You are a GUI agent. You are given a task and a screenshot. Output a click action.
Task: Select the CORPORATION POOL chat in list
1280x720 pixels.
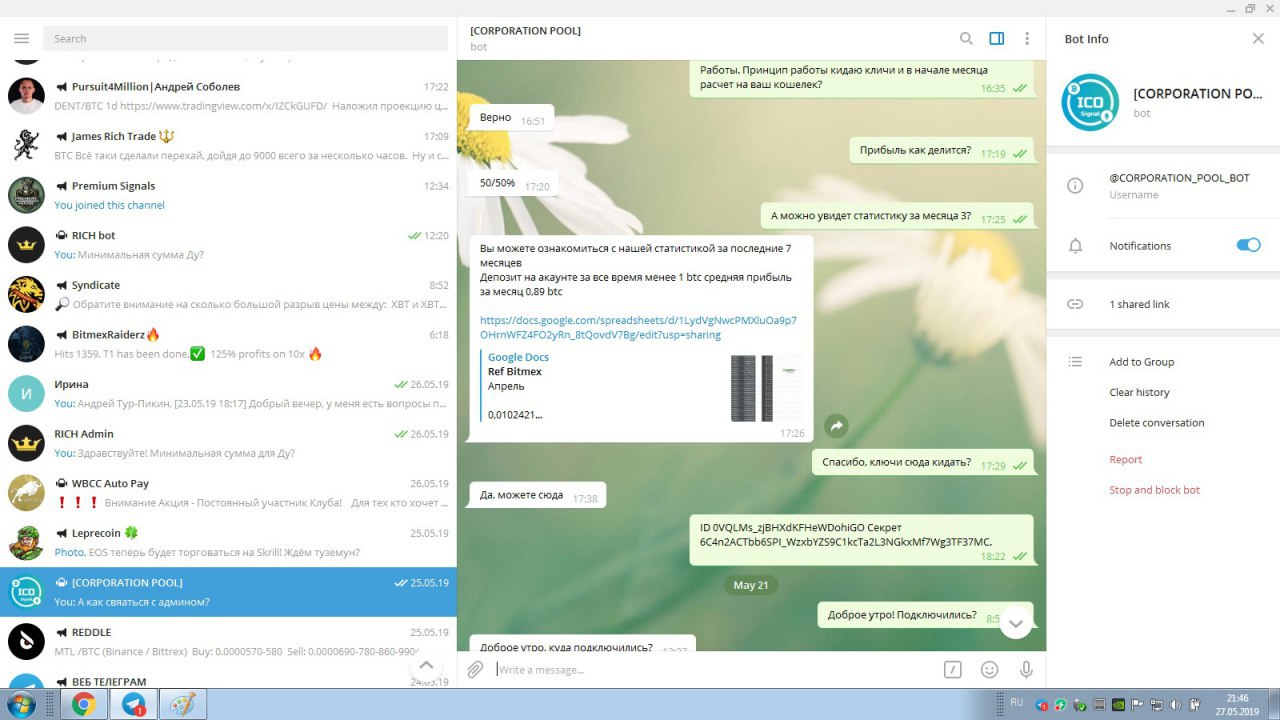click(228, 592)
